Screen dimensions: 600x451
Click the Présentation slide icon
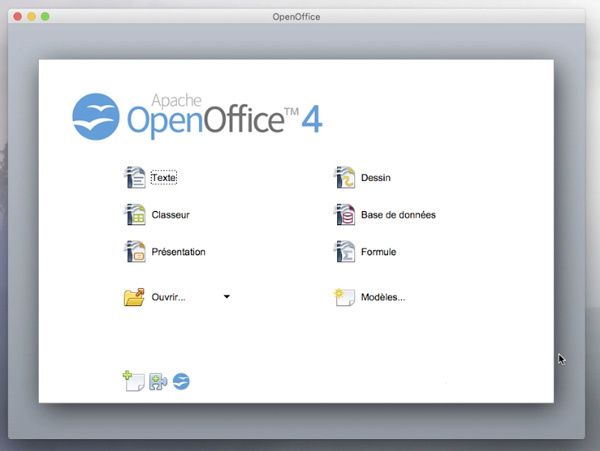pyautogui.click(x=135, y=252)
